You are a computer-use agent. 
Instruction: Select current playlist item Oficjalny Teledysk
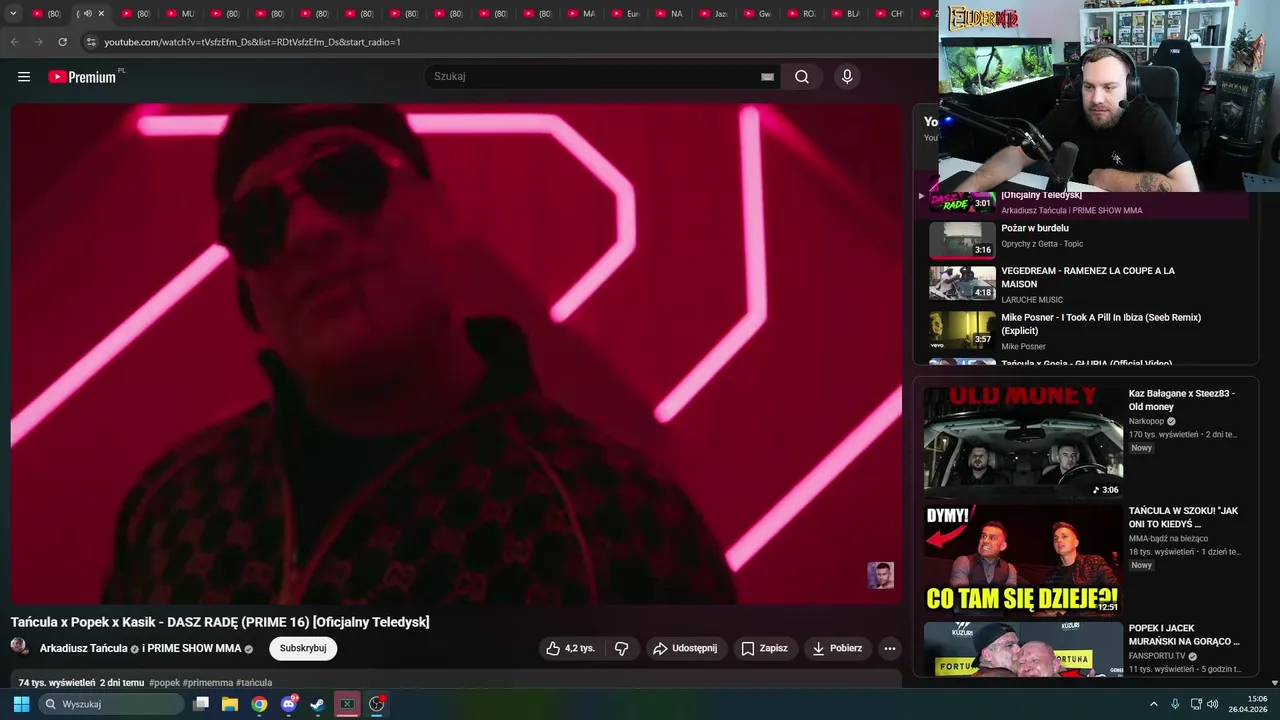point(1084,202)
